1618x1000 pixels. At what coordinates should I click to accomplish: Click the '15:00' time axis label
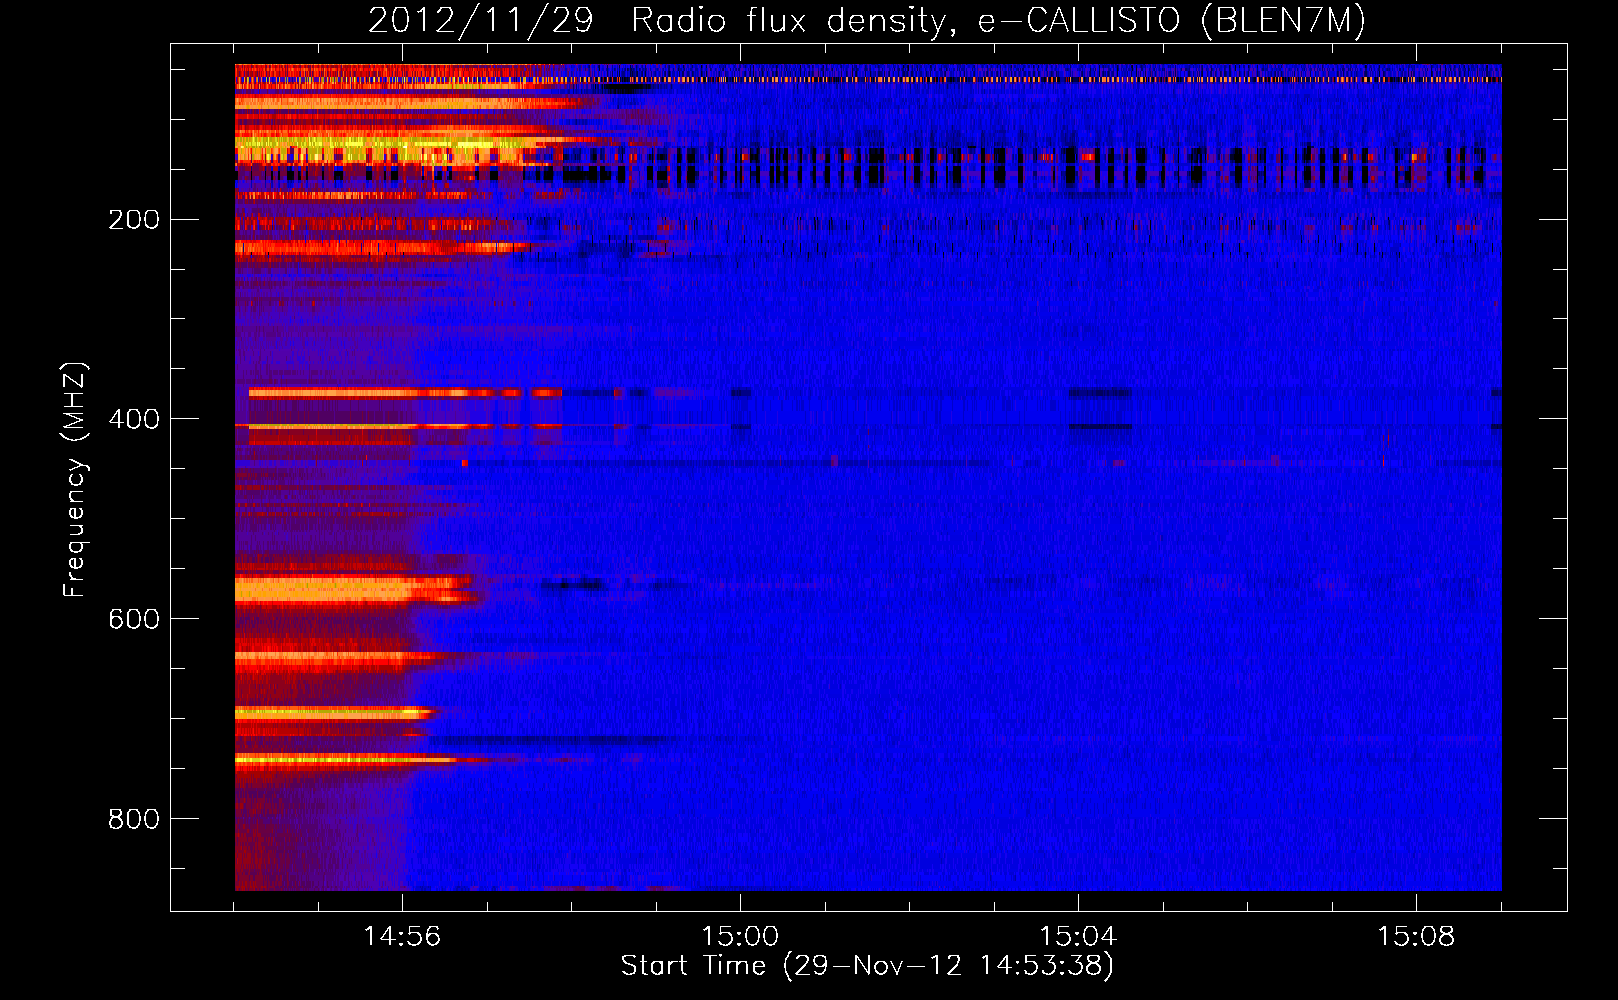pos(740,936)
